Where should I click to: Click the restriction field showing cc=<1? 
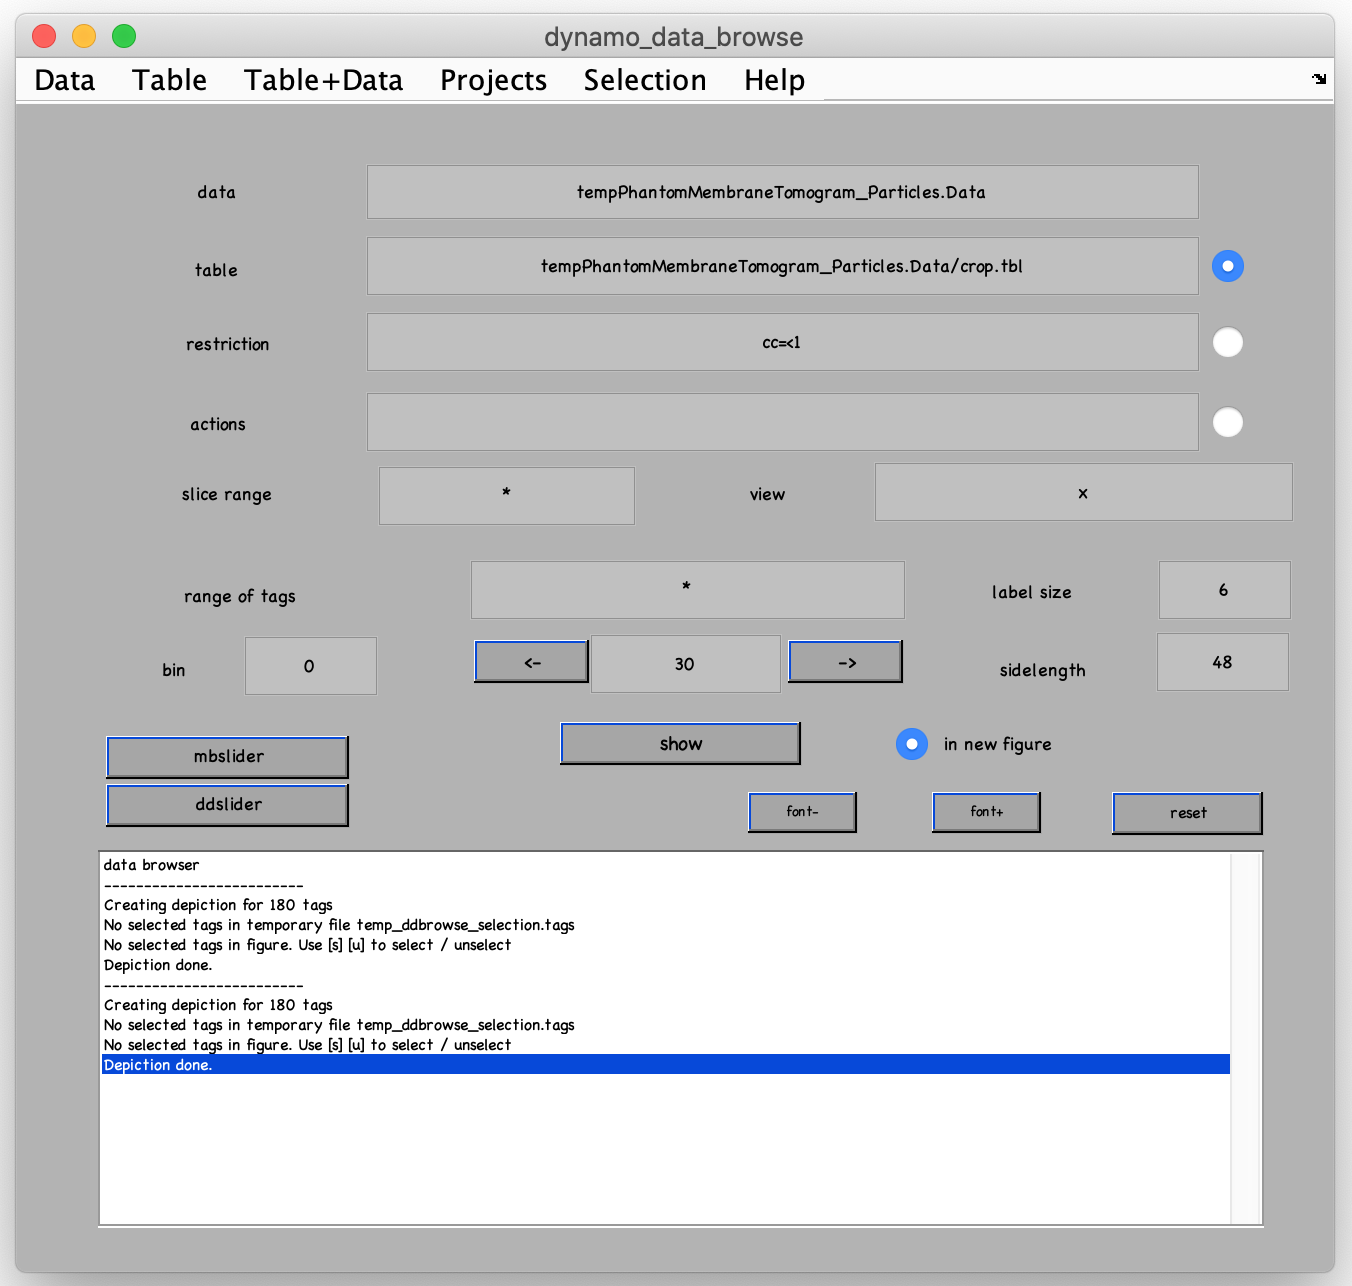pos(782,342)
